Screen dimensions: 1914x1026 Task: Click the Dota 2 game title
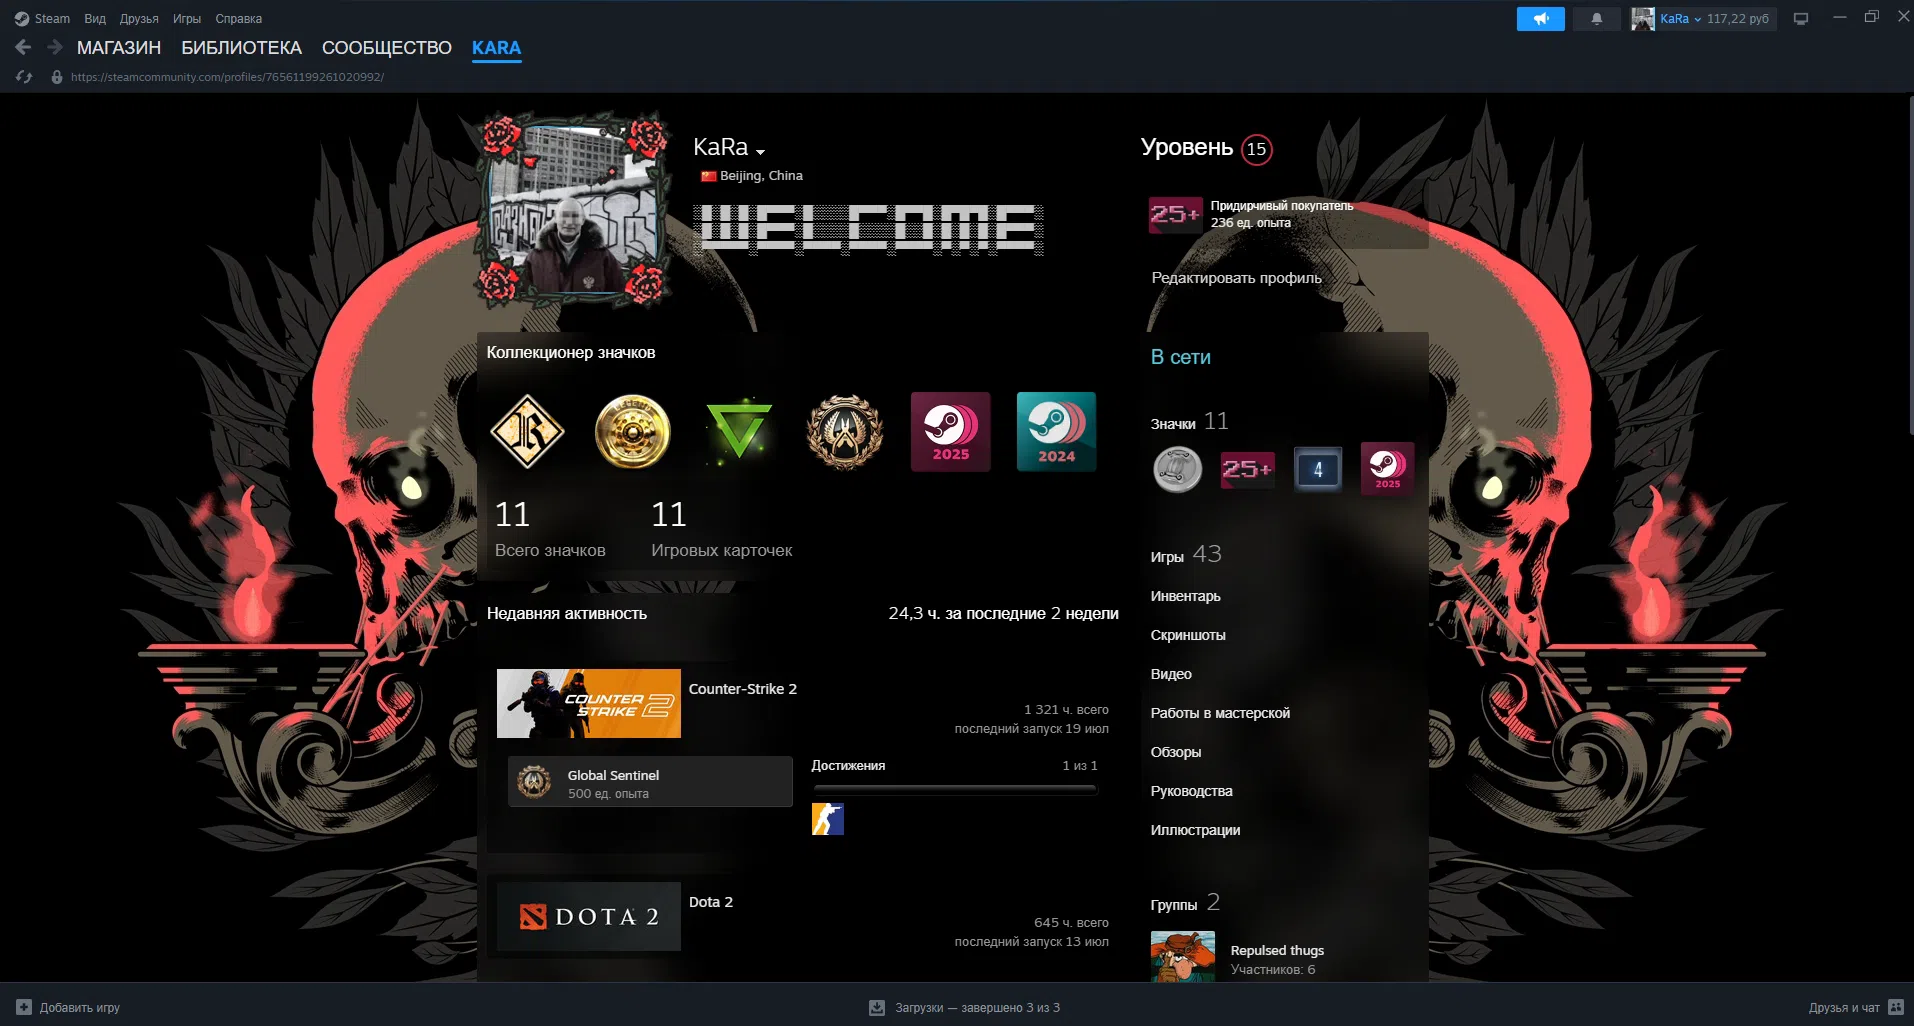point(711,902)
